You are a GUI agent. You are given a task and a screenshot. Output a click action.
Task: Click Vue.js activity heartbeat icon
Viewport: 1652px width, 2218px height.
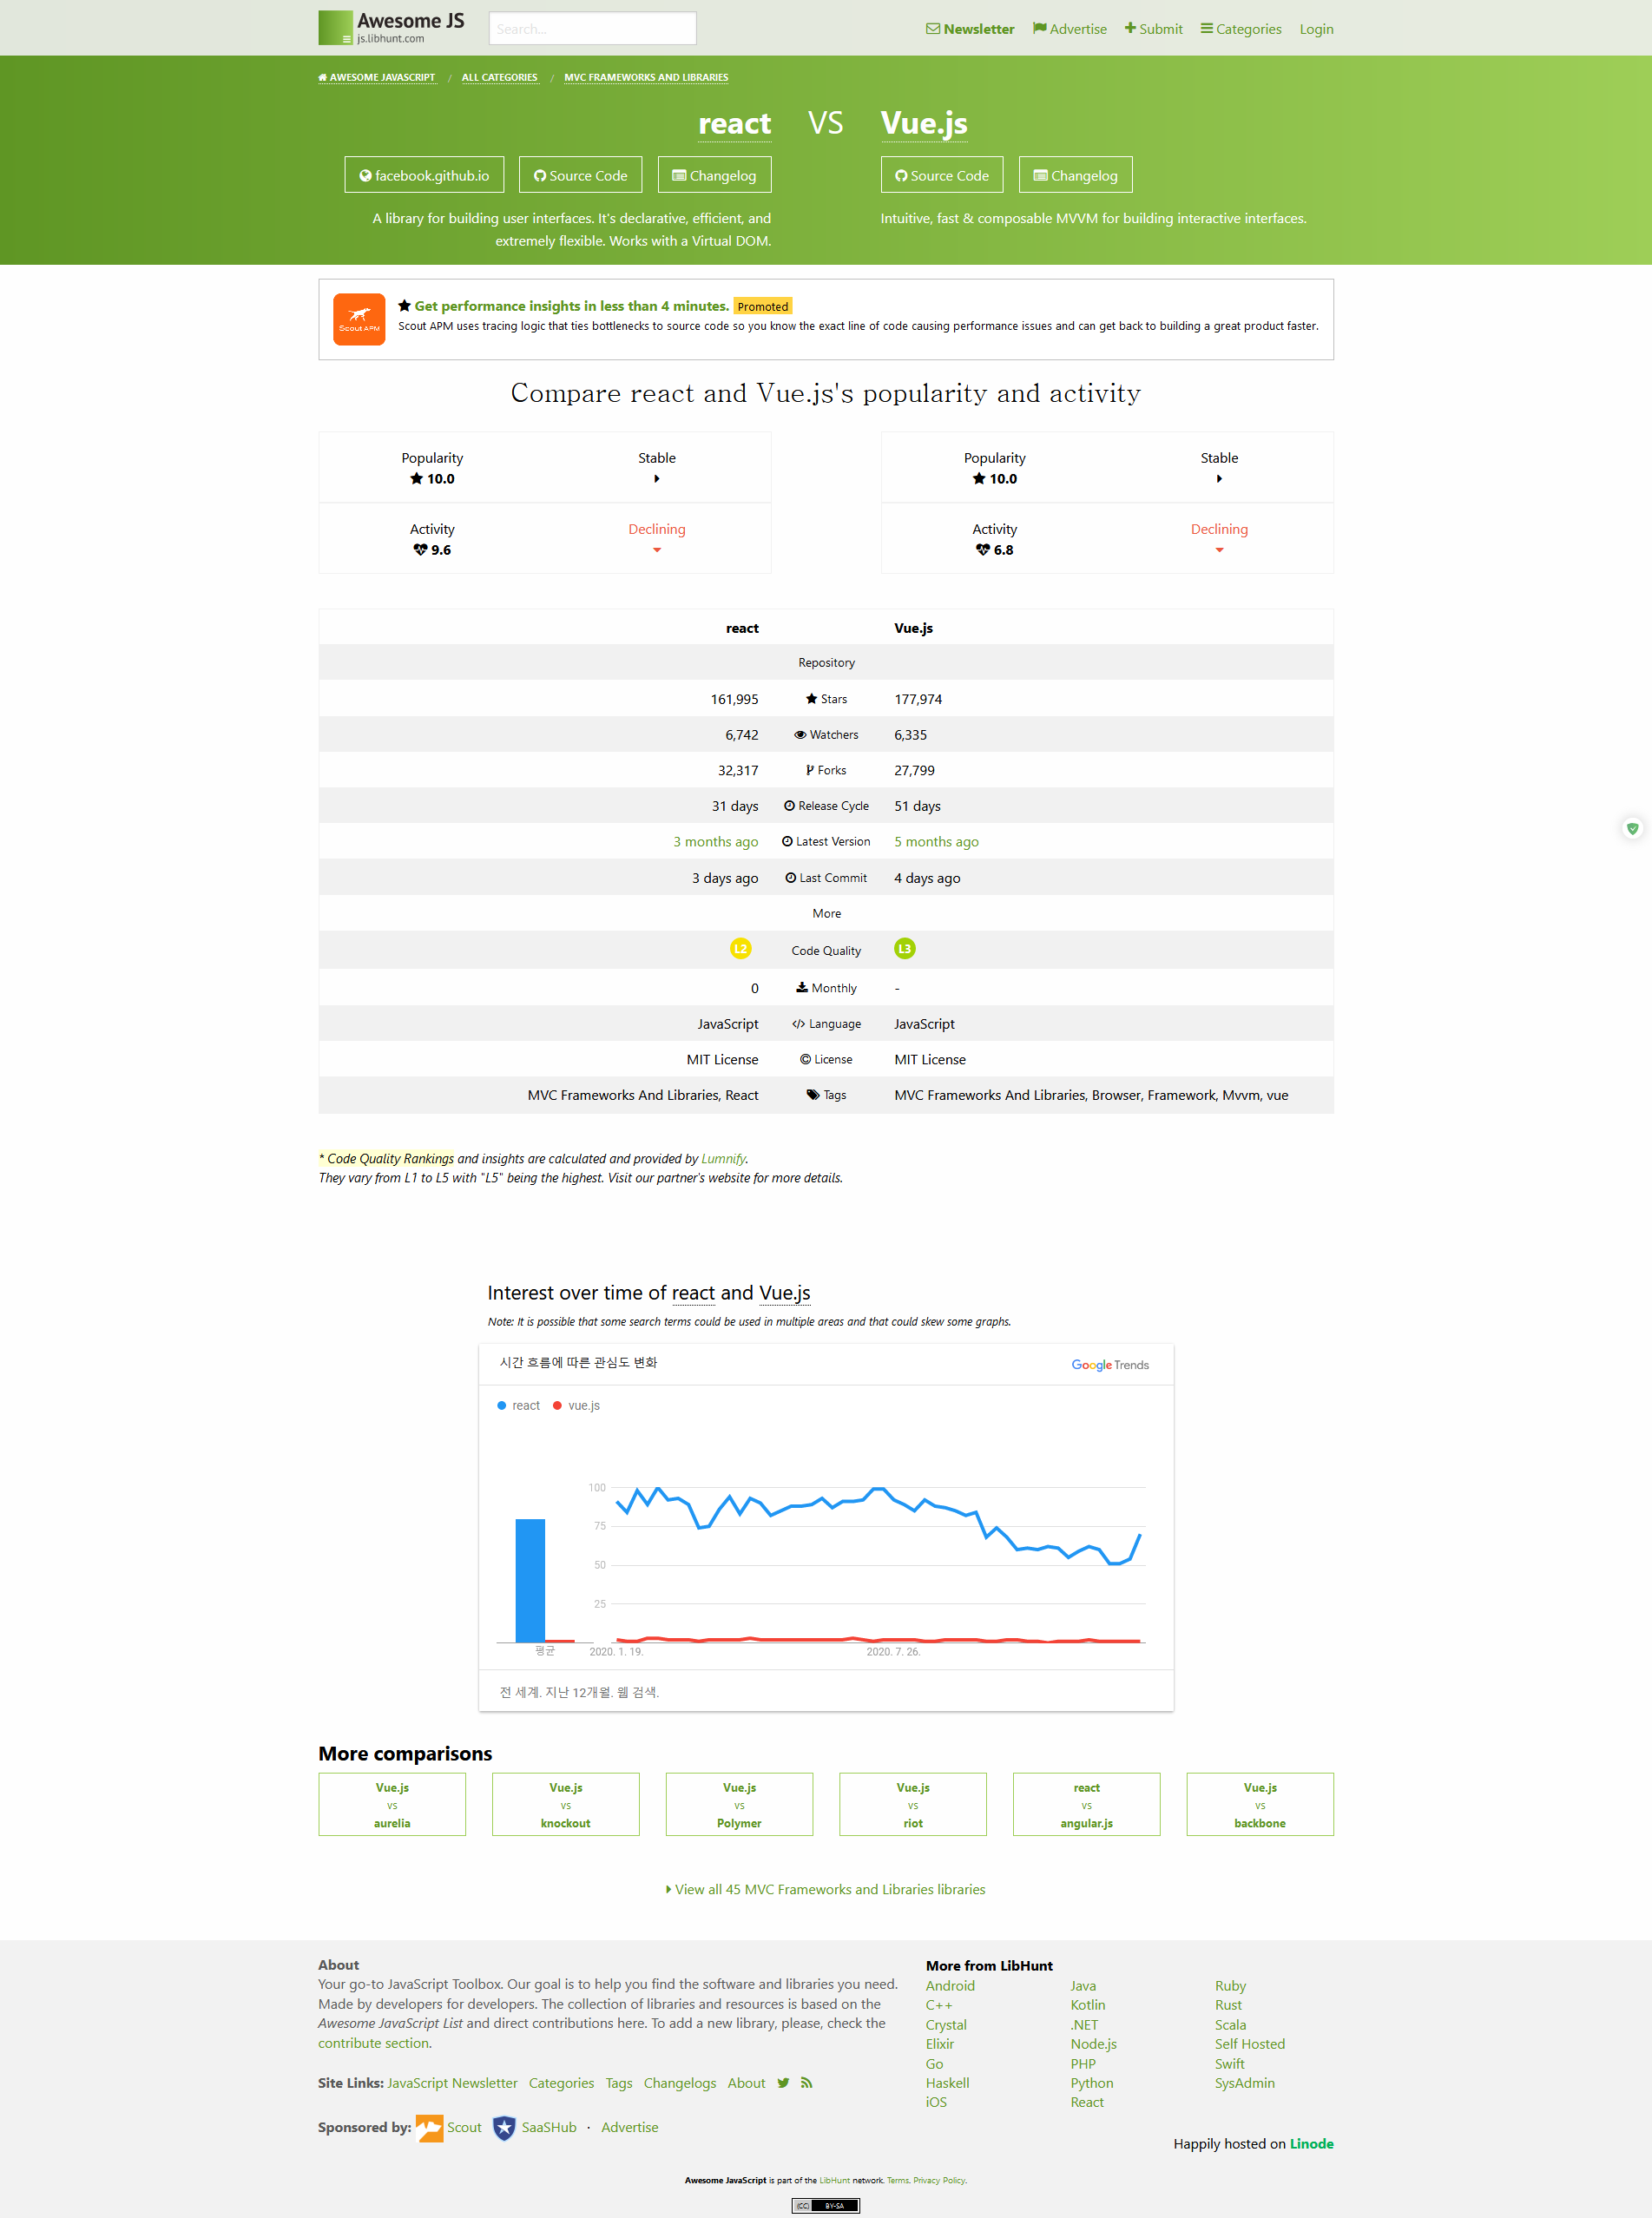pyautogui.click(x=983, y=550)
